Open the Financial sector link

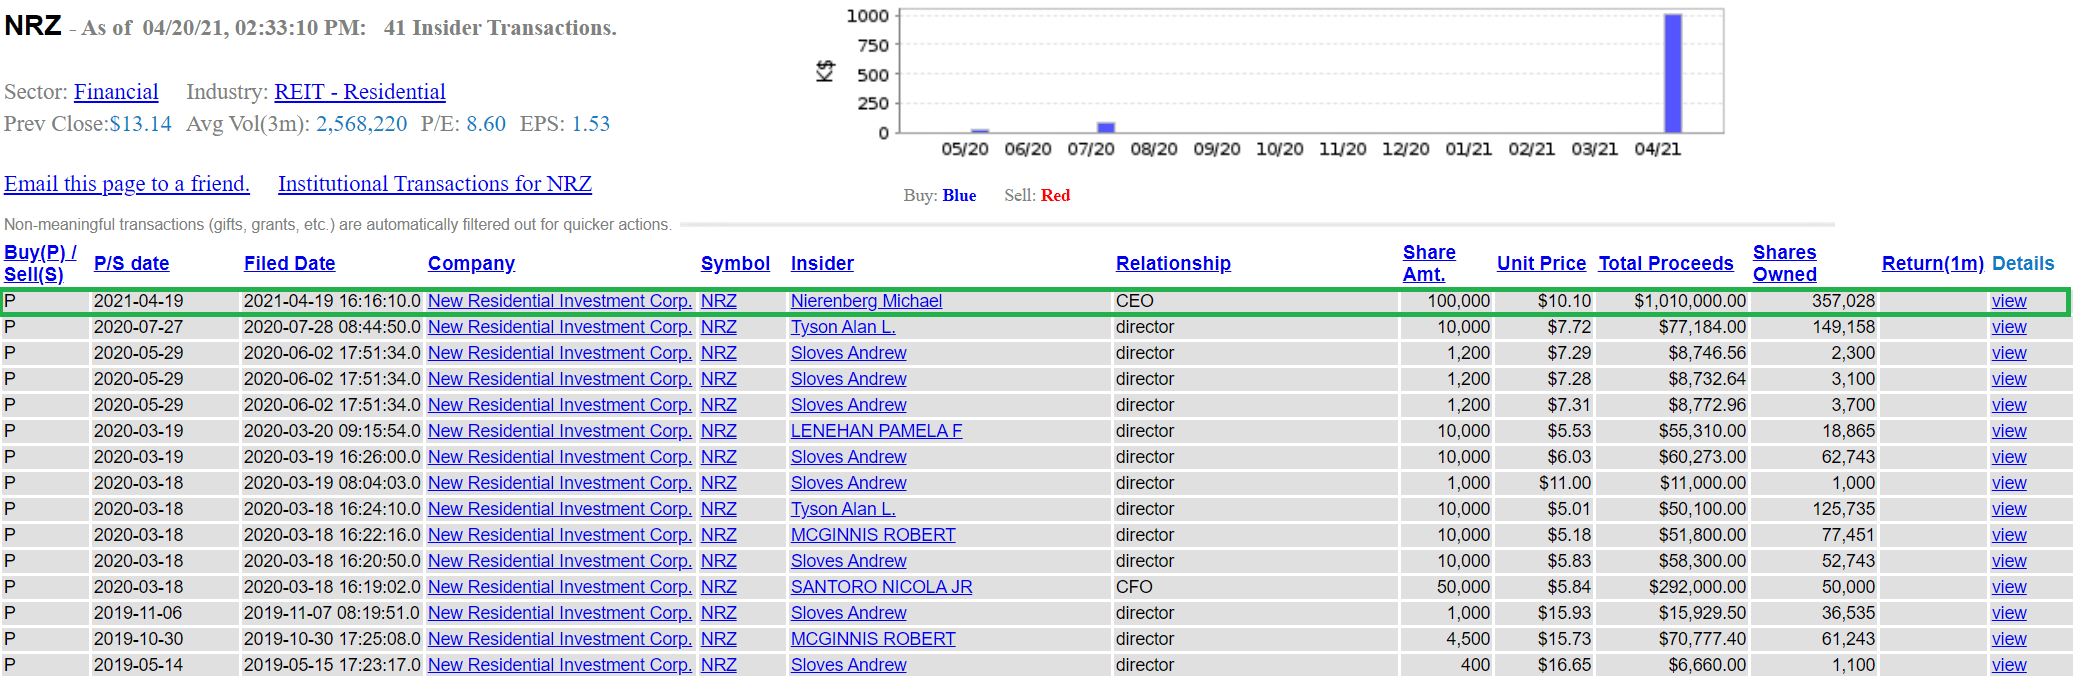(116, 92)
